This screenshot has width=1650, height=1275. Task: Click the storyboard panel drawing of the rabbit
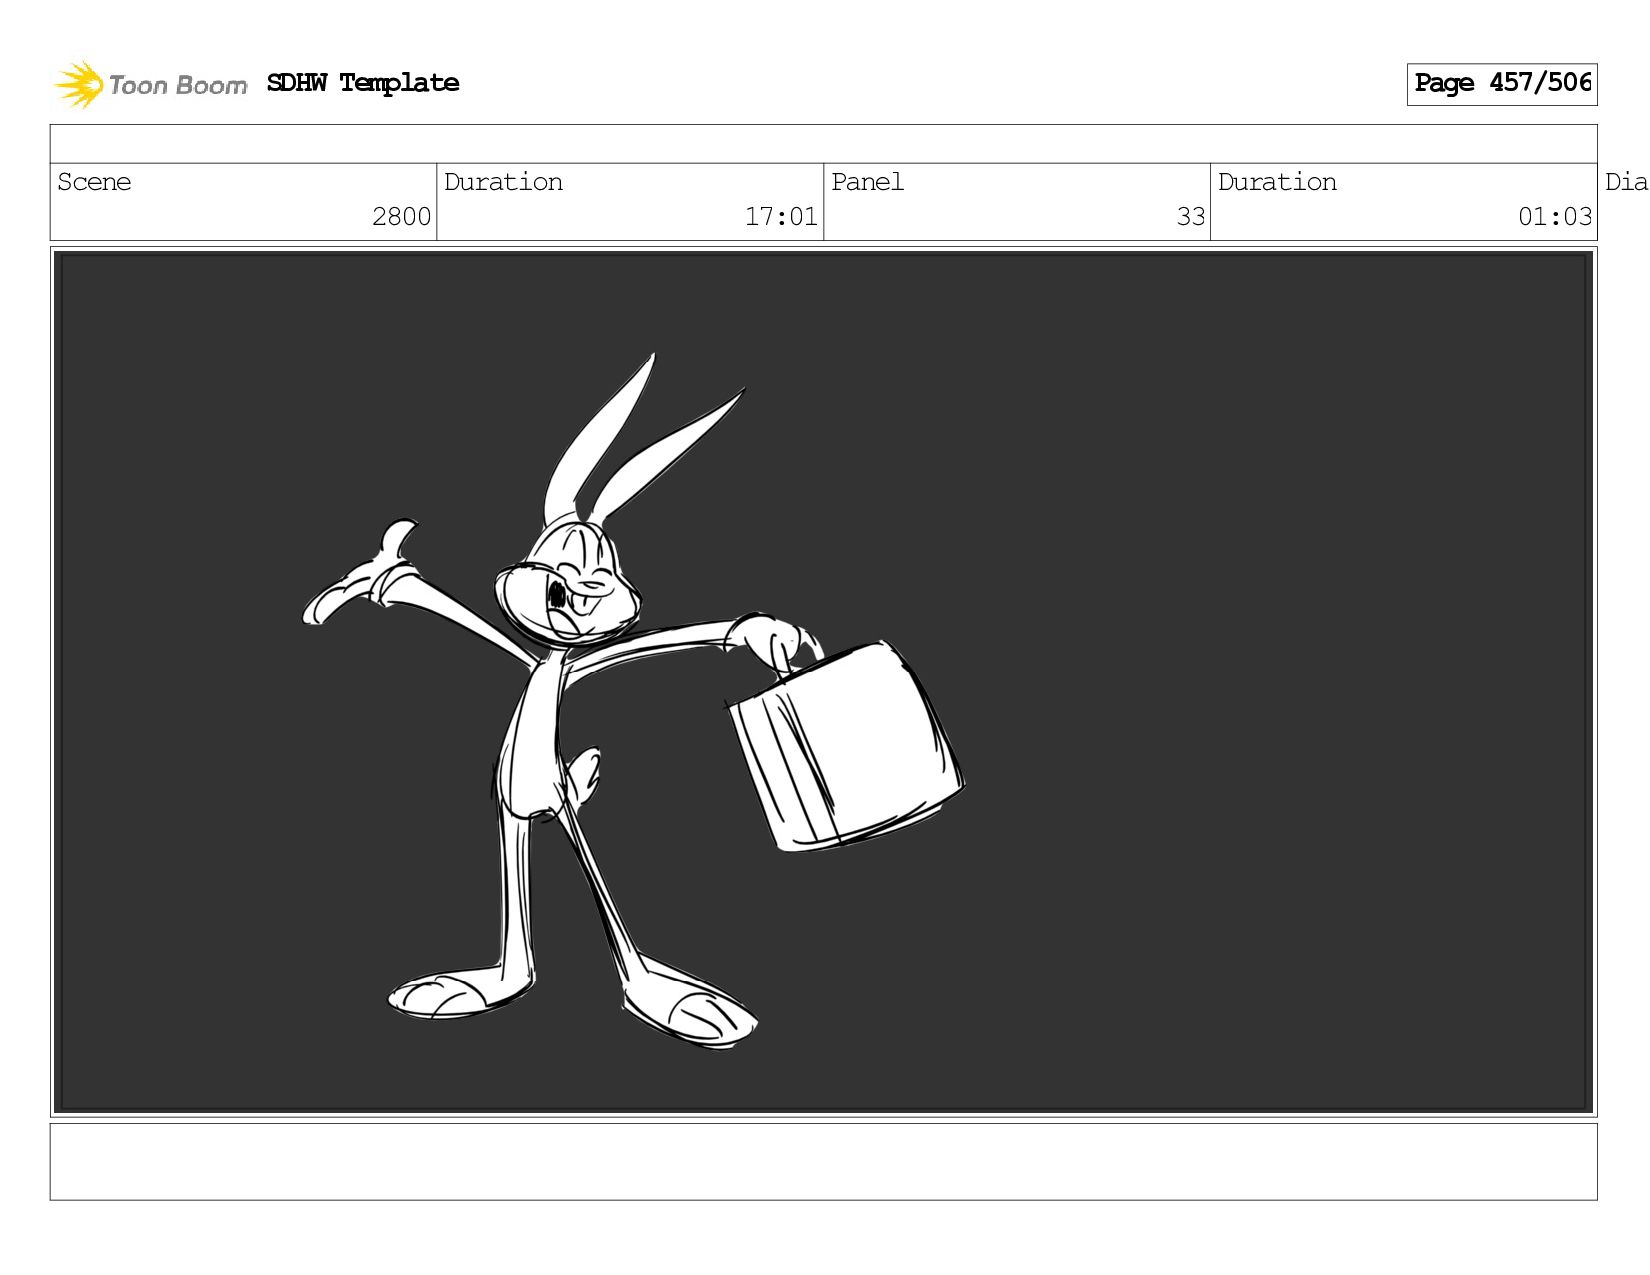tap(824, 682)
